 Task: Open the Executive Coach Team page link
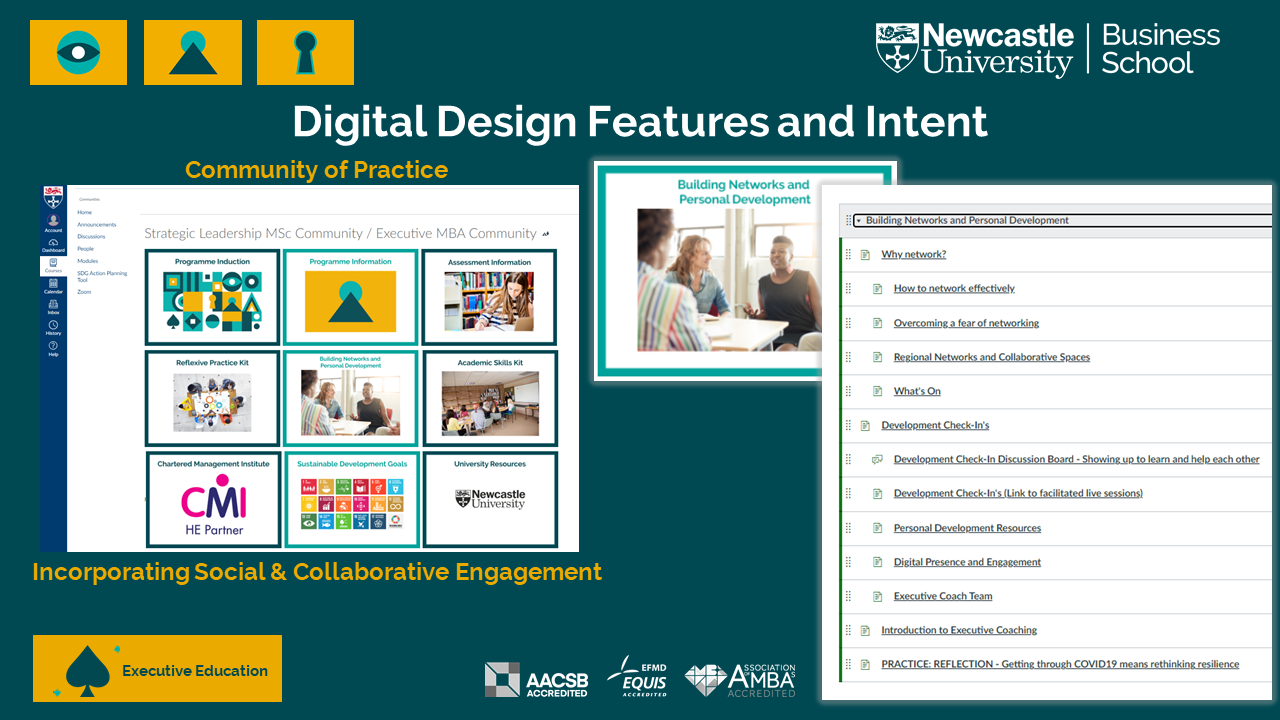click(x=942, y=597)
